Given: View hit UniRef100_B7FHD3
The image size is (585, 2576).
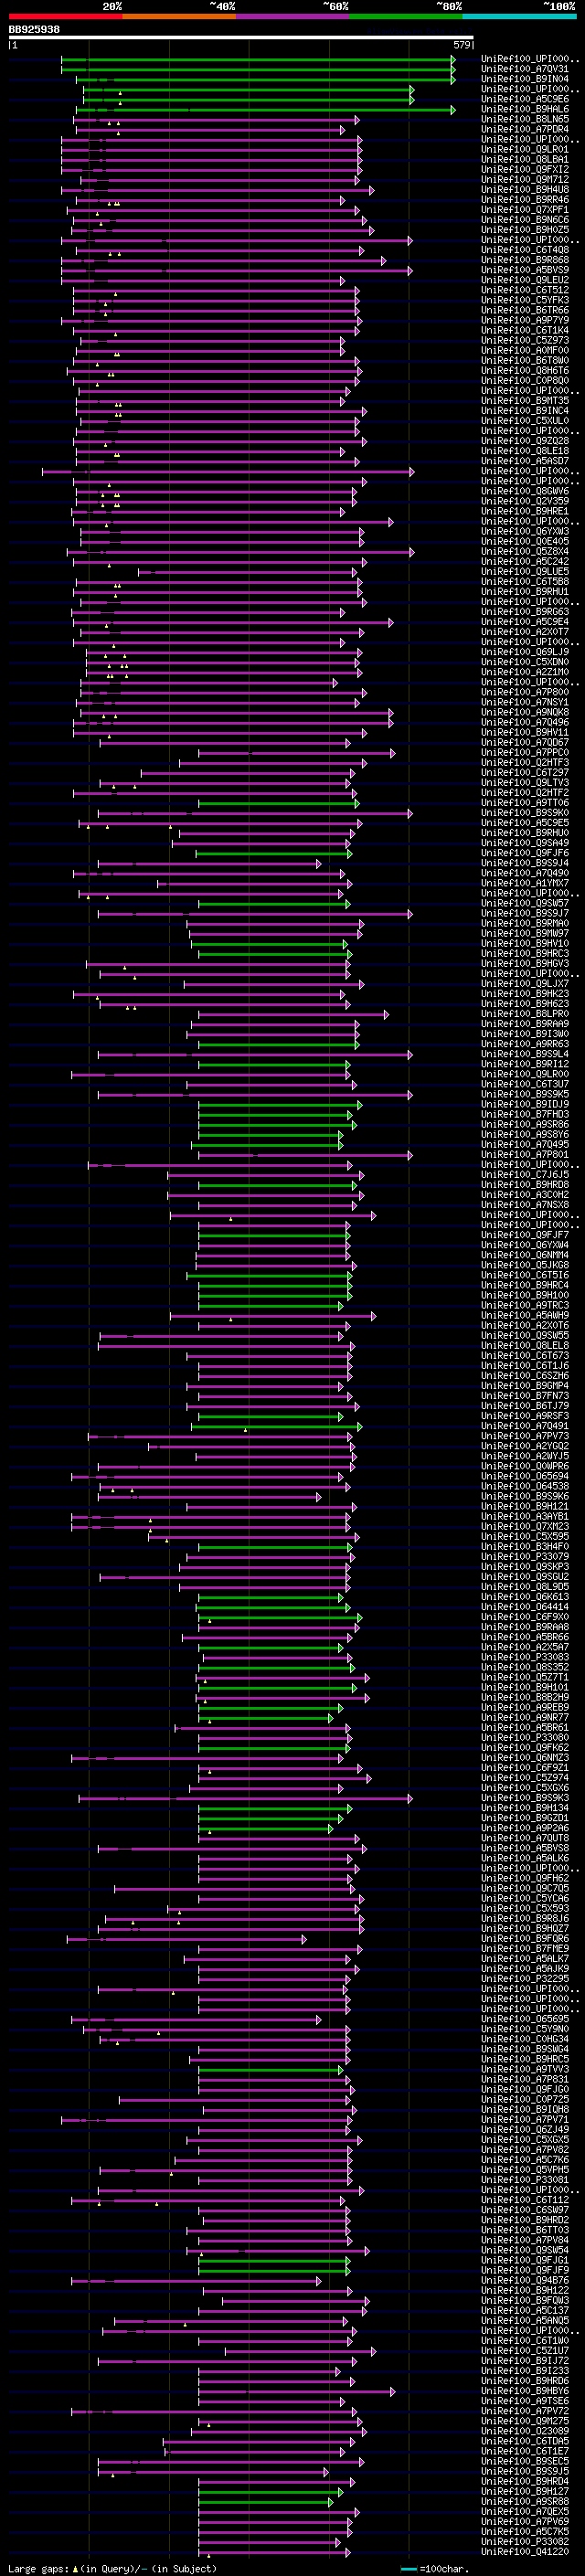Looking at the screenshot, I should pos(525,1114).
